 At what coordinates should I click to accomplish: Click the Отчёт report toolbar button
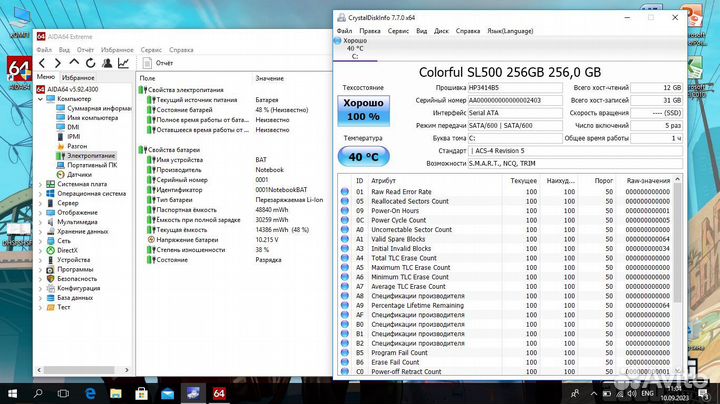click(158, 63)
